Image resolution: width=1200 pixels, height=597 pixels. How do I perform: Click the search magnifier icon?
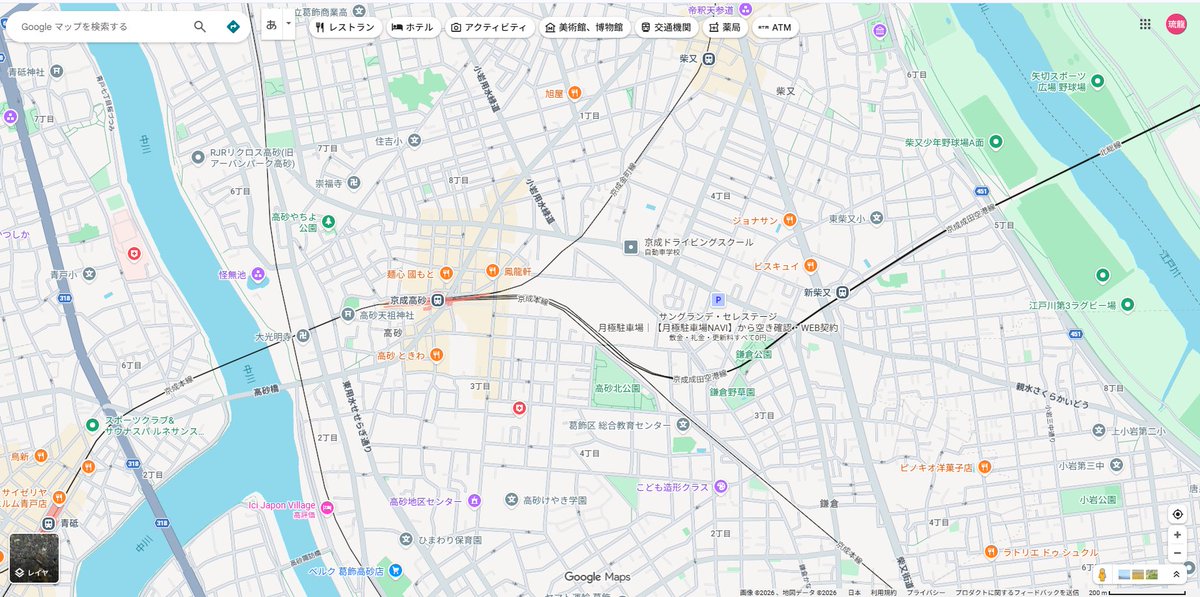[x=200, y=27]
